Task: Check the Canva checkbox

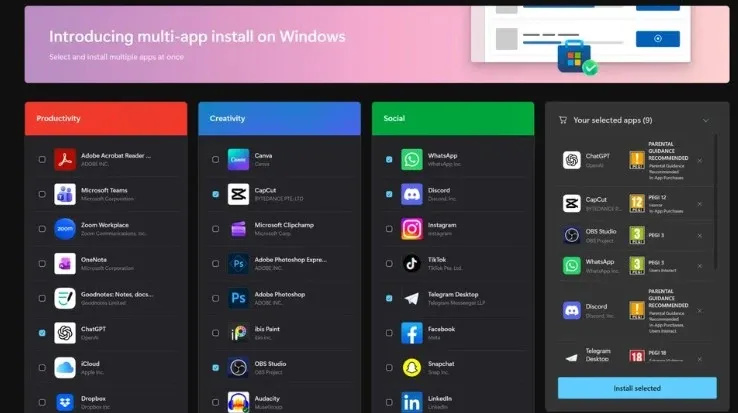Action: point(216,160)
